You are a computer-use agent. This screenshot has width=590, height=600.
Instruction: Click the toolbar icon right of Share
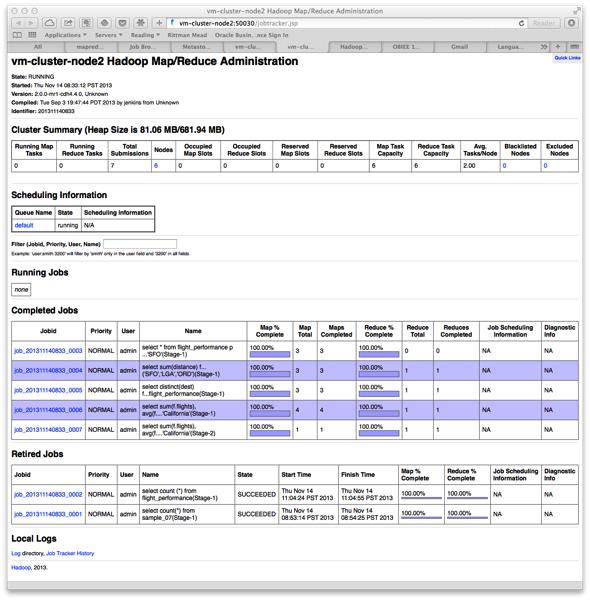86,23
